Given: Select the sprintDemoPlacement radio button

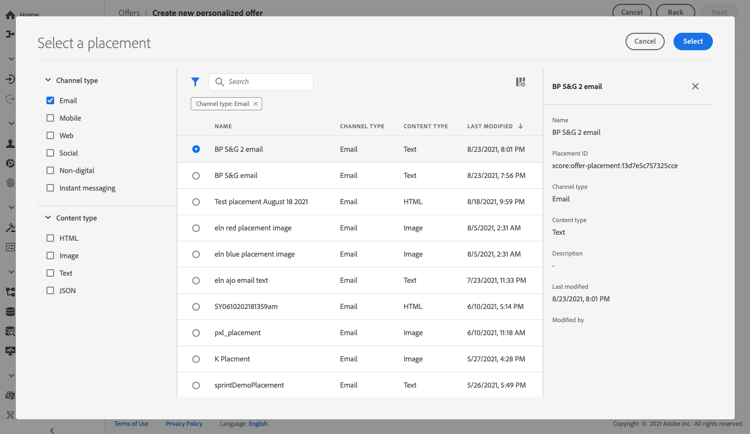Looking at the screenshot, I should point(196,385).
